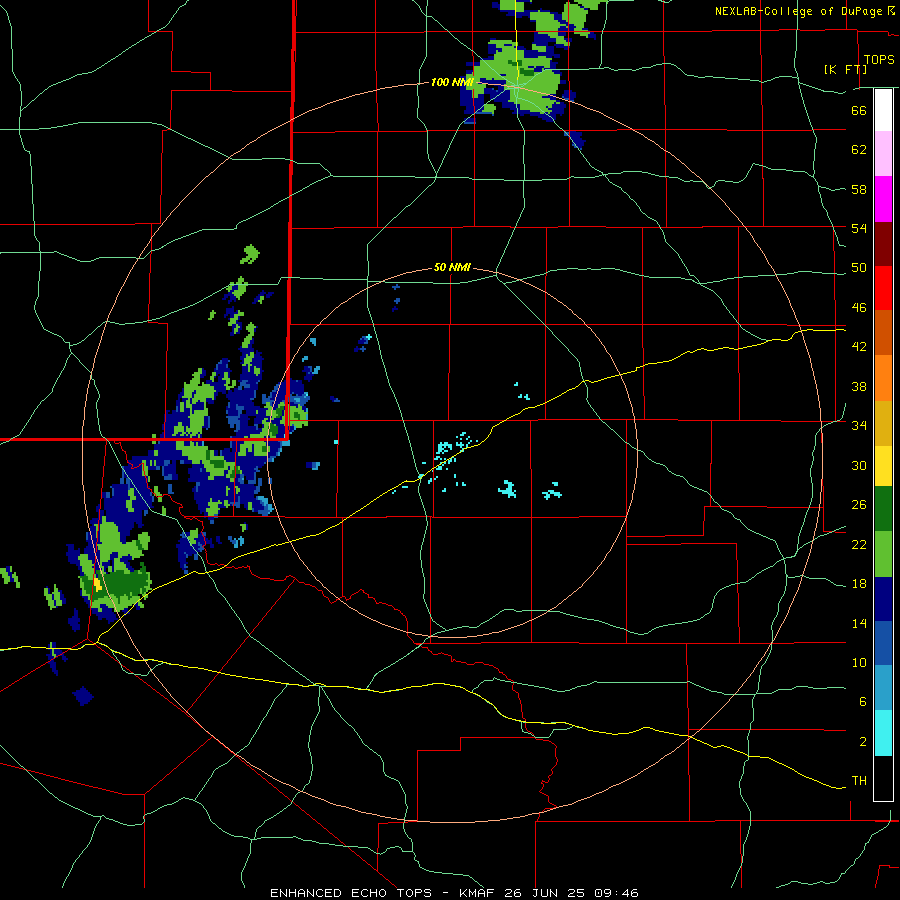Image resolution: width=900 pixels, height=900 pixels.
Task: Select the 14 legend label
Action: click(x=859, y=623)
